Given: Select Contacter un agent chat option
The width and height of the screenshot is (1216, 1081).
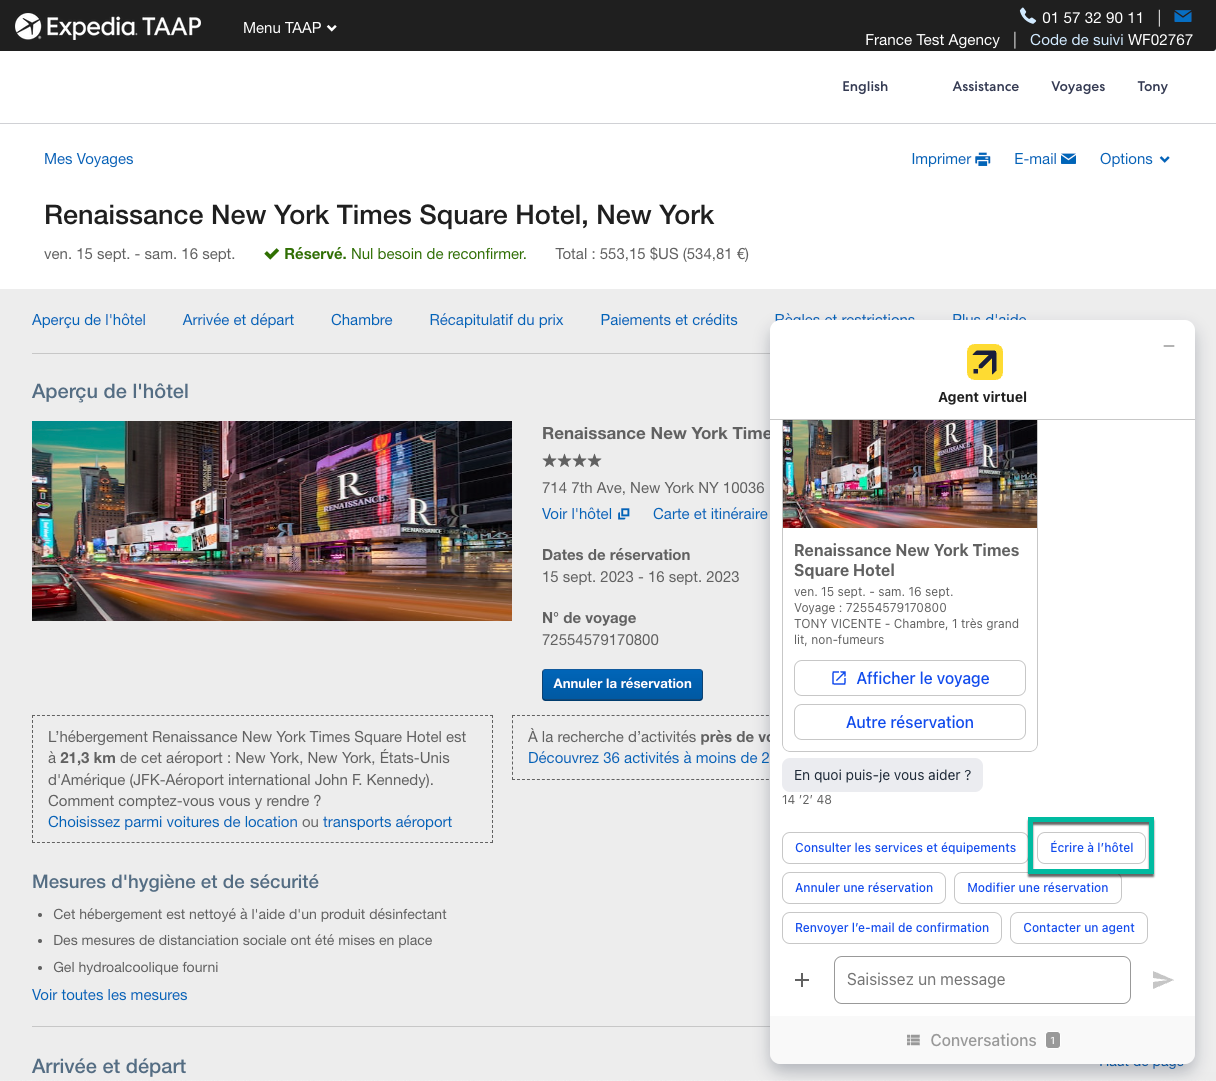Looking at the screenshot, I should [1079, 928].
